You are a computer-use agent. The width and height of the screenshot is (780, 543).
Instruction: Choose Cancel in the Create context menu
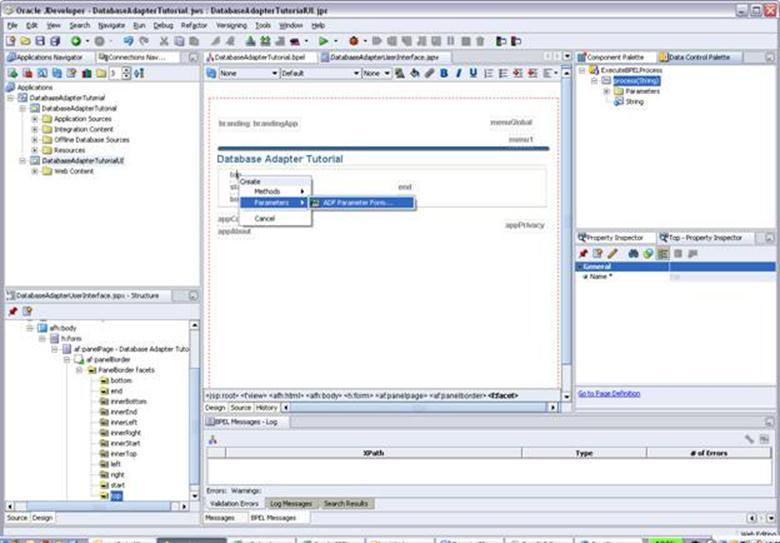pos(265,219)
